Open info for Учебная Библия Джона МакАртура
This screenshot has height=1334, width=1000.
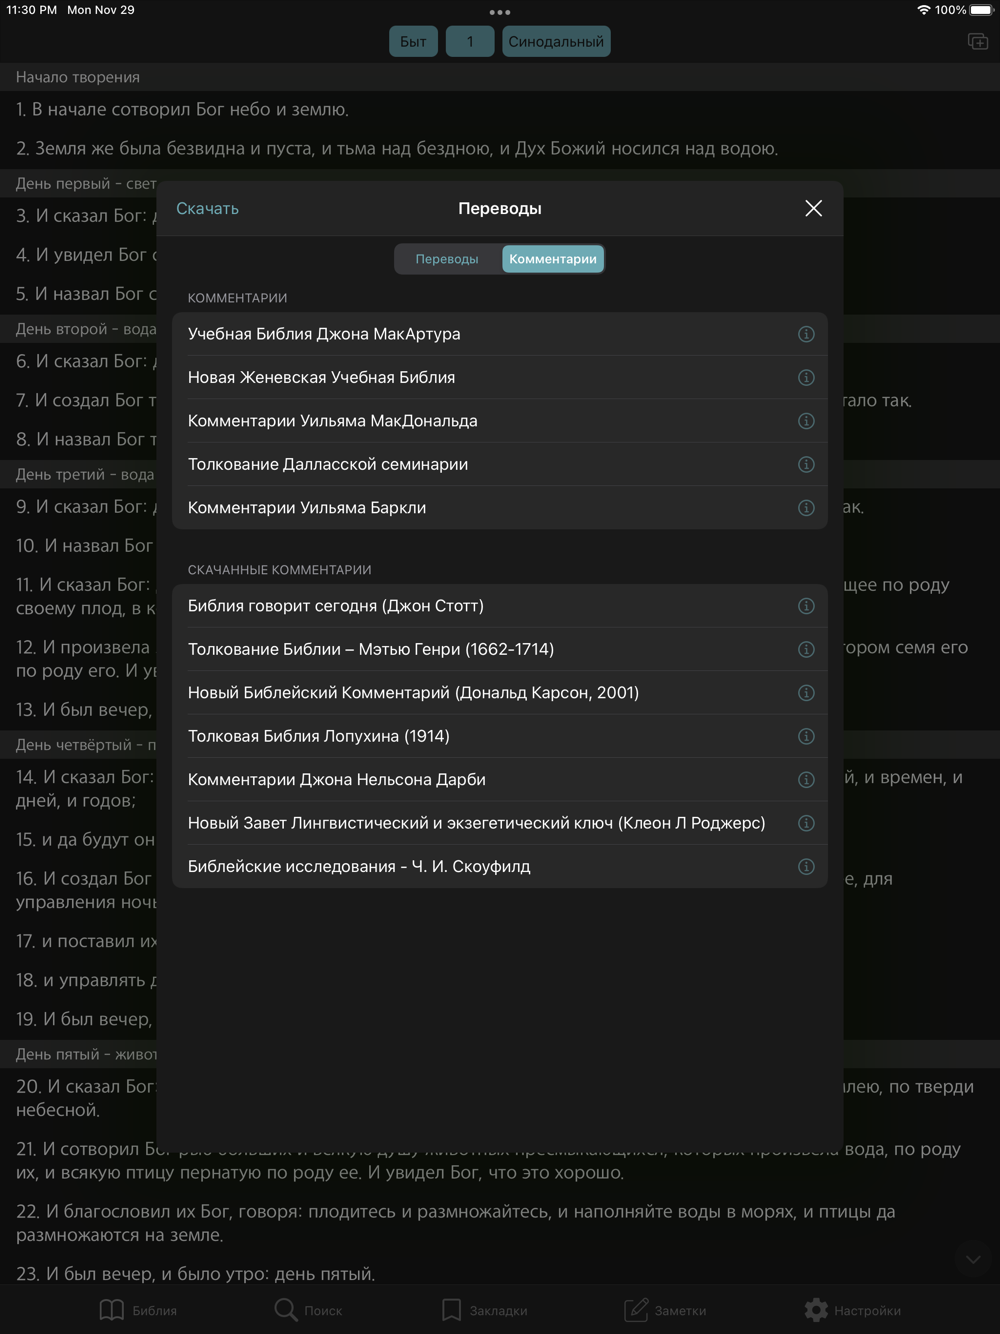[x=806, y=334]
